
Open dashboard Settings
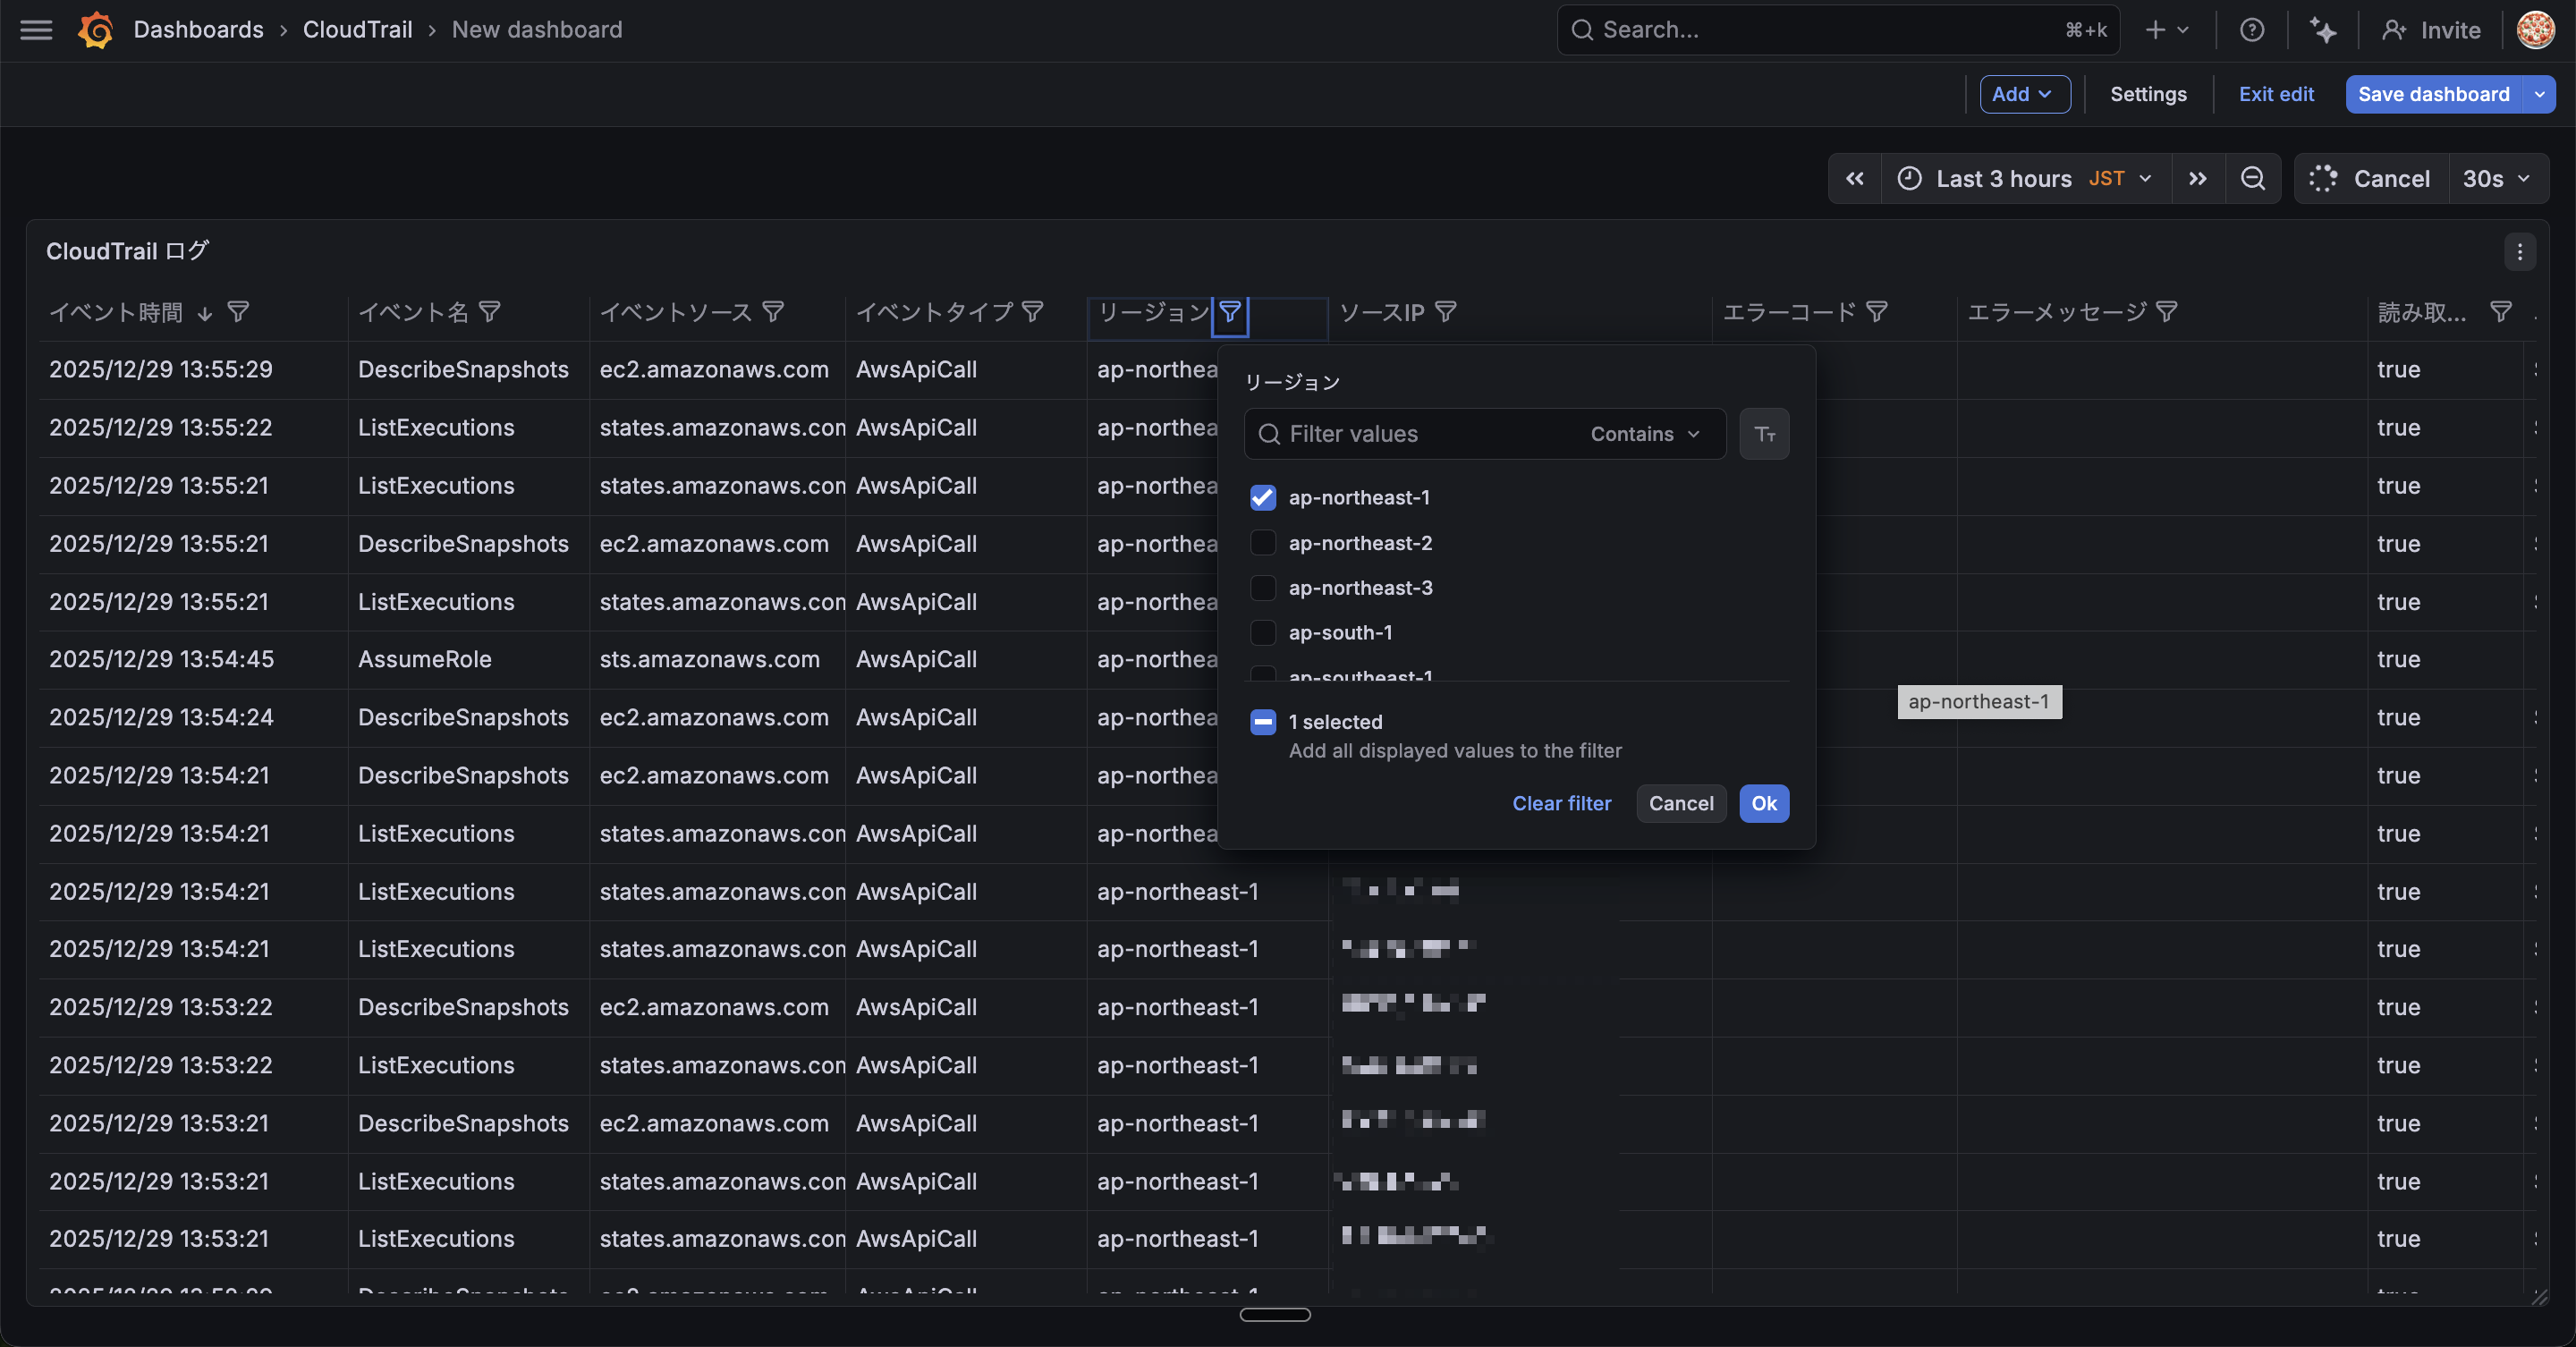[x=2148, y=94]
